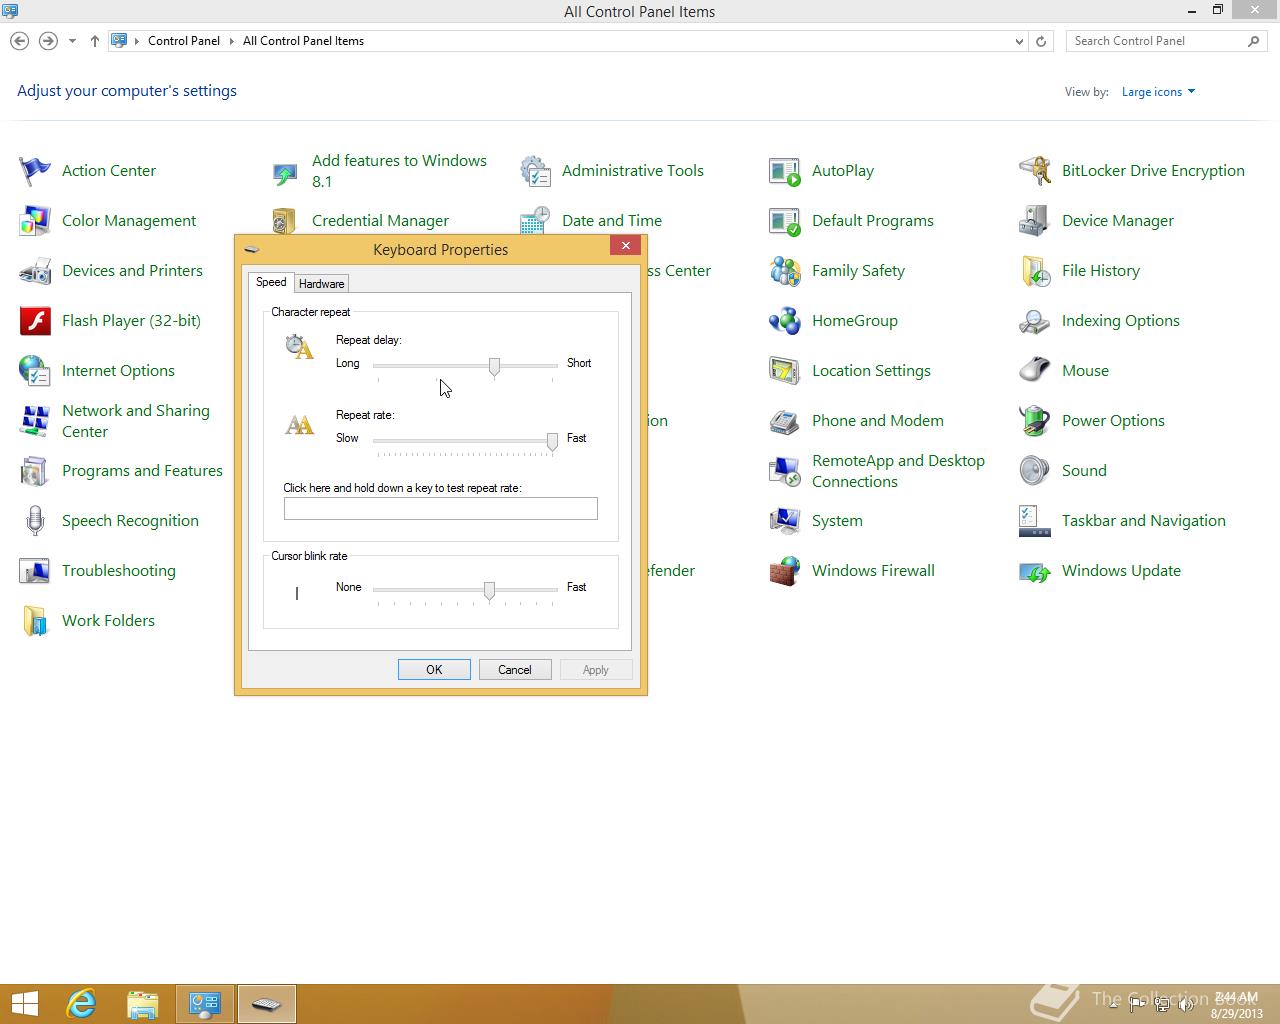The width and height of the screenshot is (1280, 1024).
Task: Refresh the Control Panel address bar
Action: coord(1041,41)
